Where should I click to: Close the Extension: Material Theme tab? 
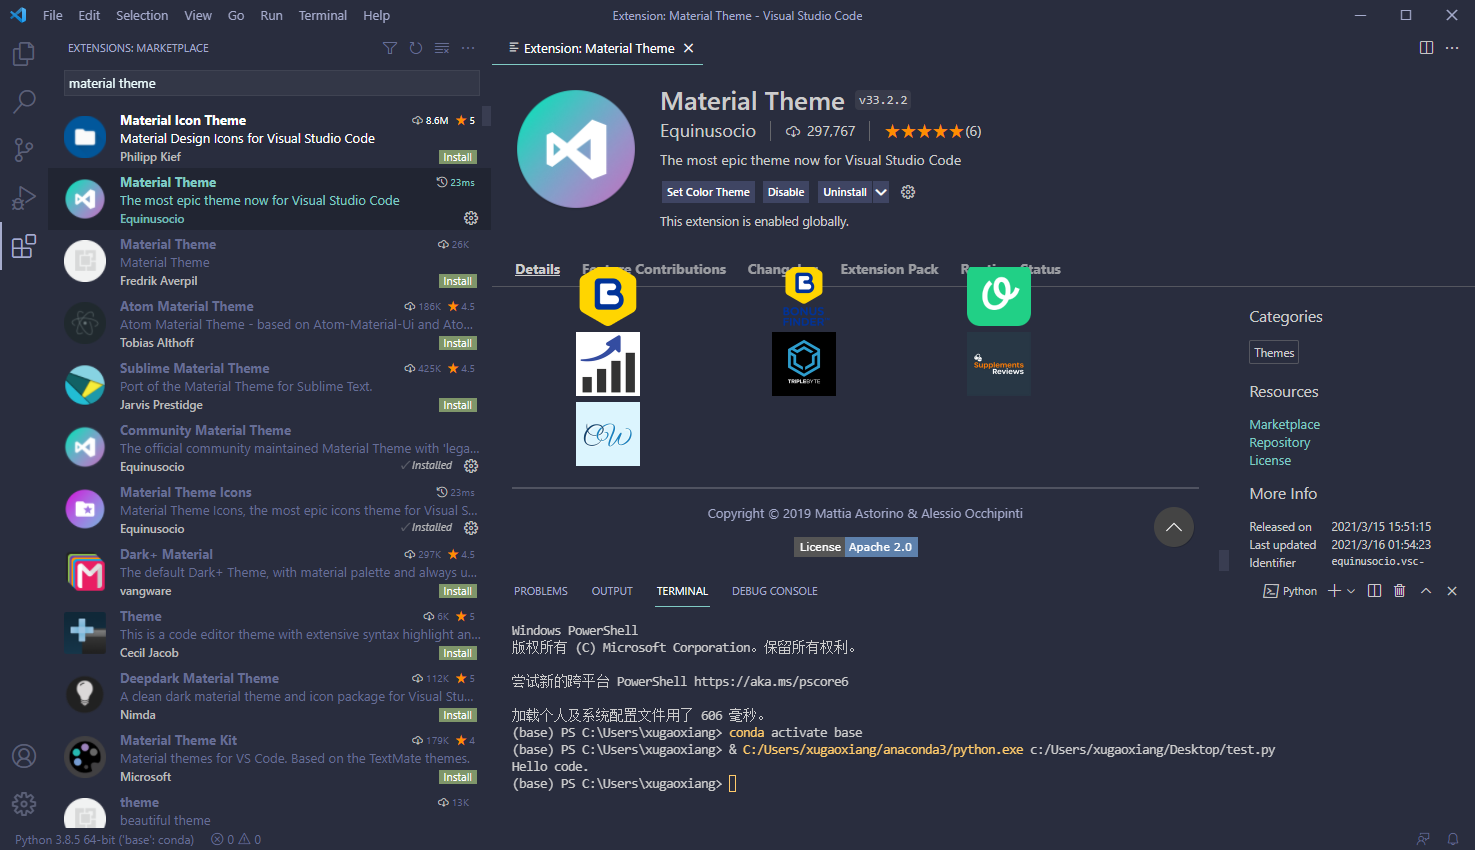689,48
